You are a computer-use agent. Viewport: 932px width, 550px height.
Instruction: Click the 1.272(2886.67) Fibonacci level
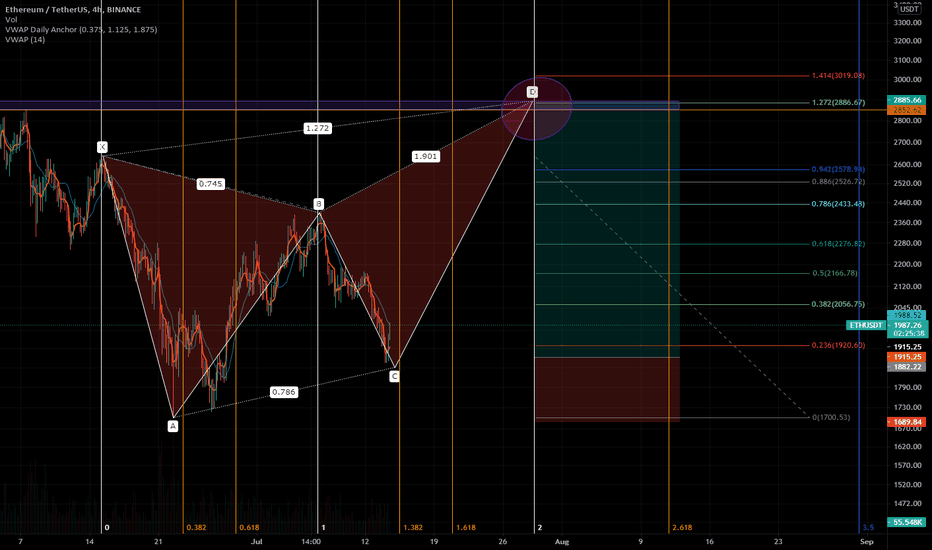pos(838,102)
